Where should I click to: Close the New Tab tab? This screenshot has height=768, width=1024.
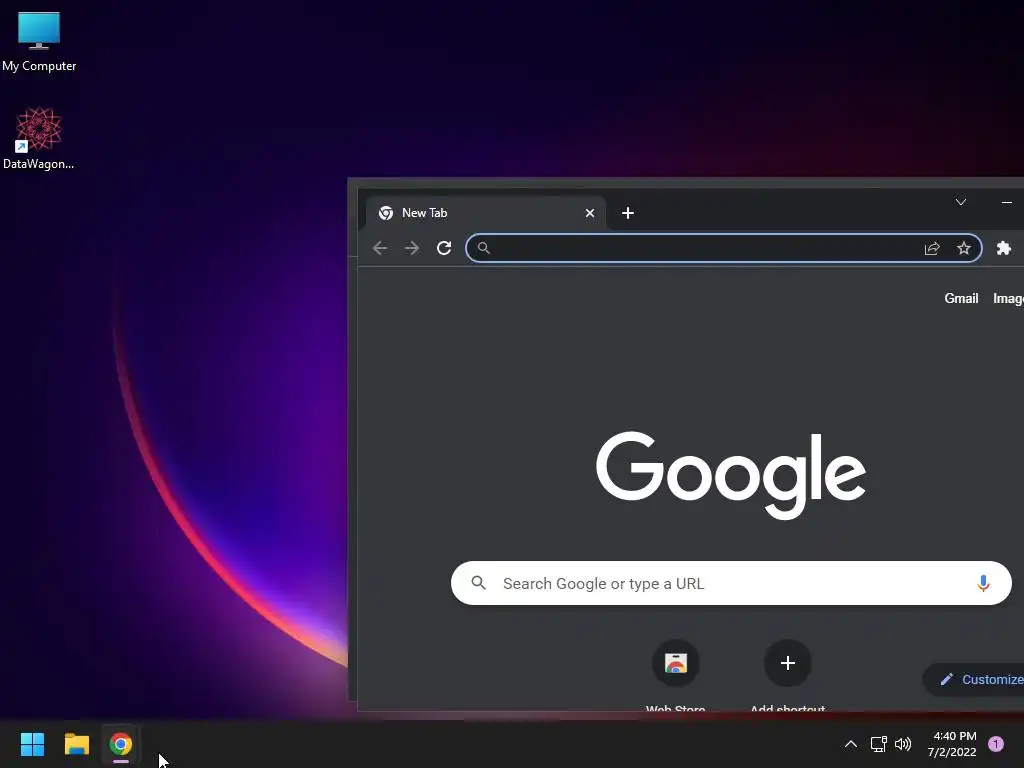point(590,213)
